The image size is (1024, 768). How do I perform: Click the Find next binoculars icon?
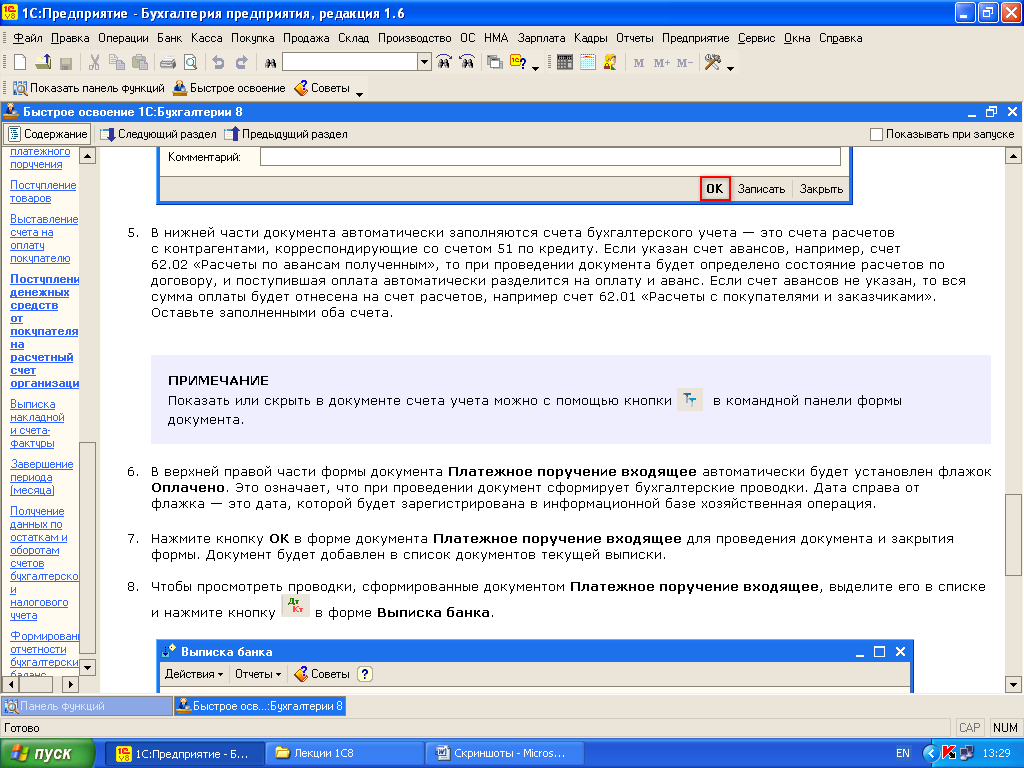pos(444,63)
